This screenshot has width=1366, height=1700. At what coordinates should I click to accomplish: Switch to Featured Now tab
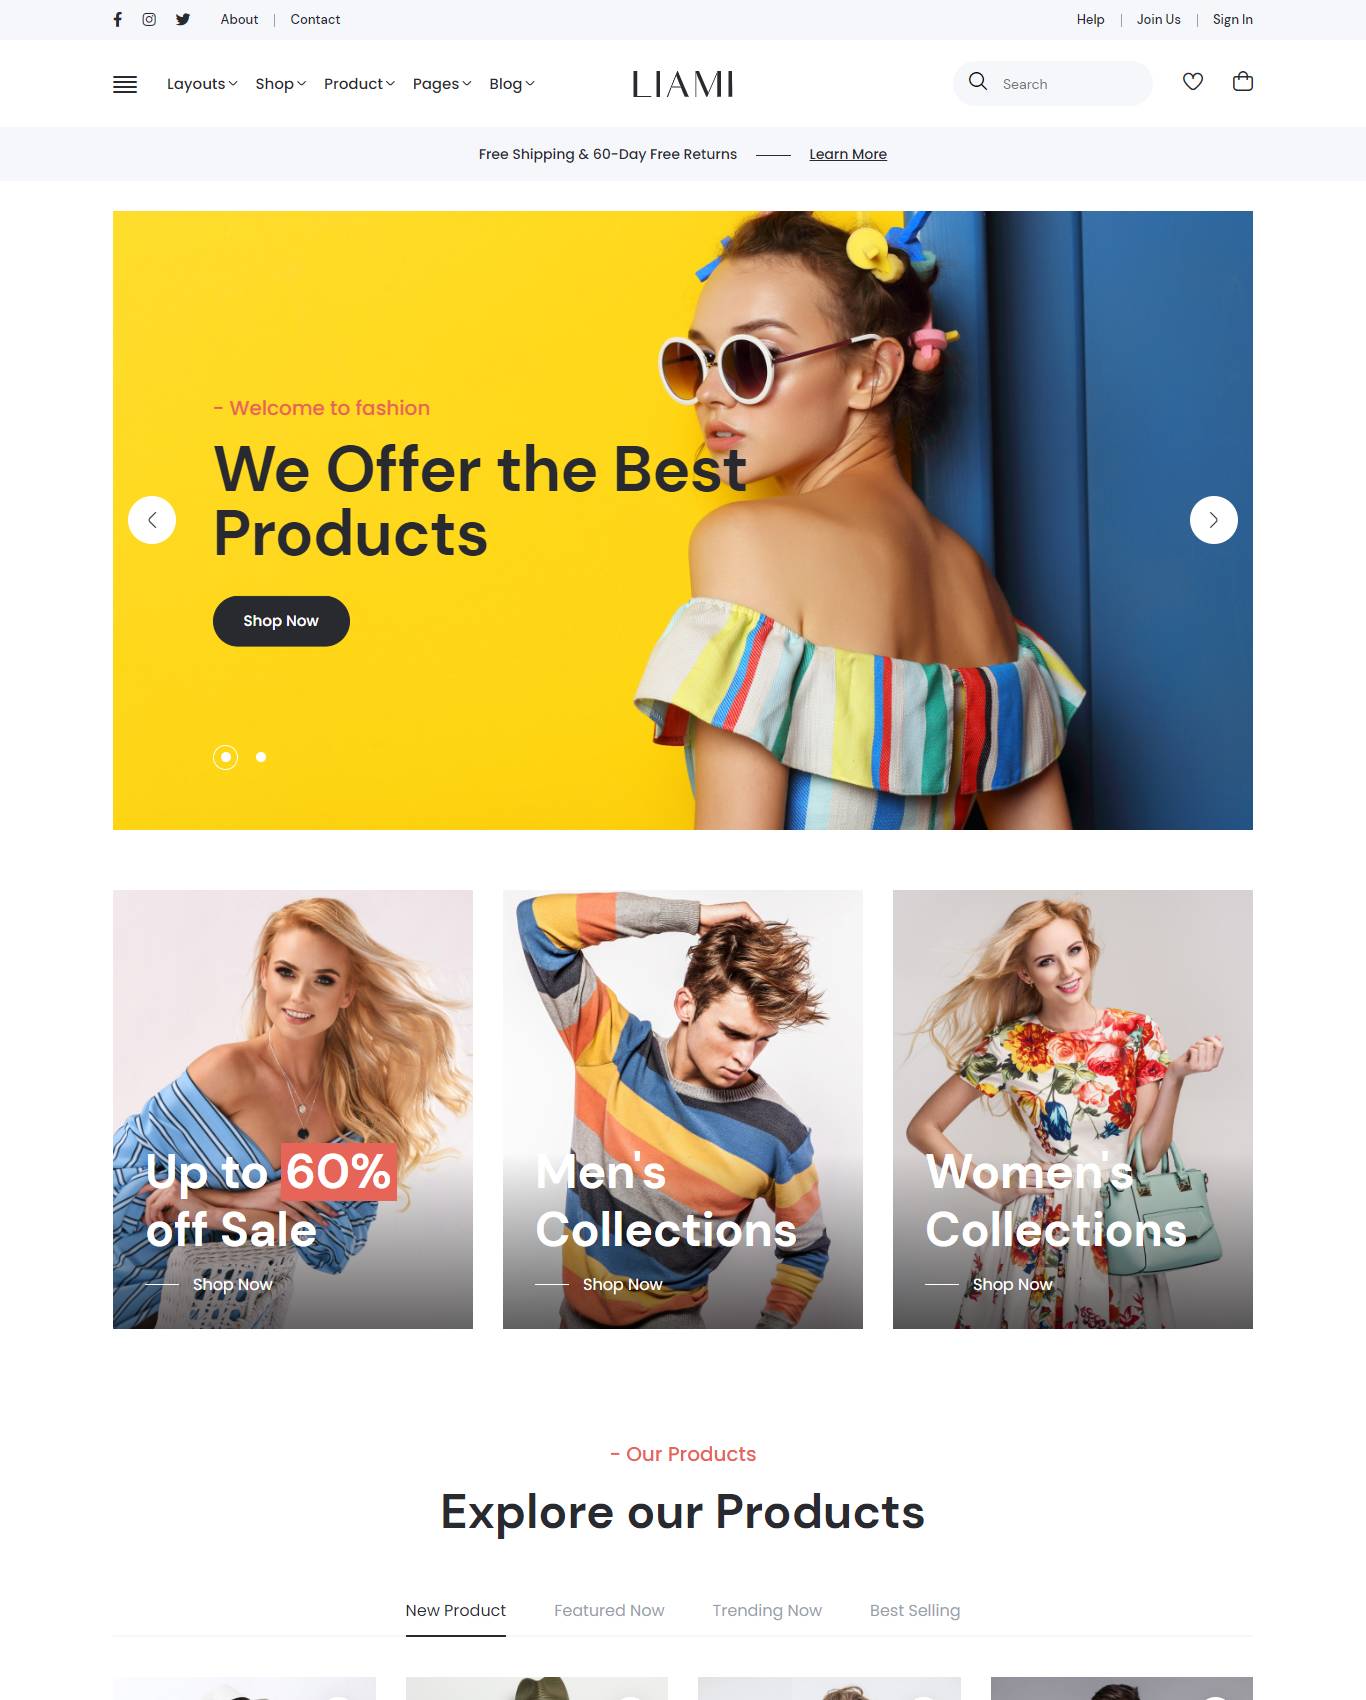tap(609, 1610)
